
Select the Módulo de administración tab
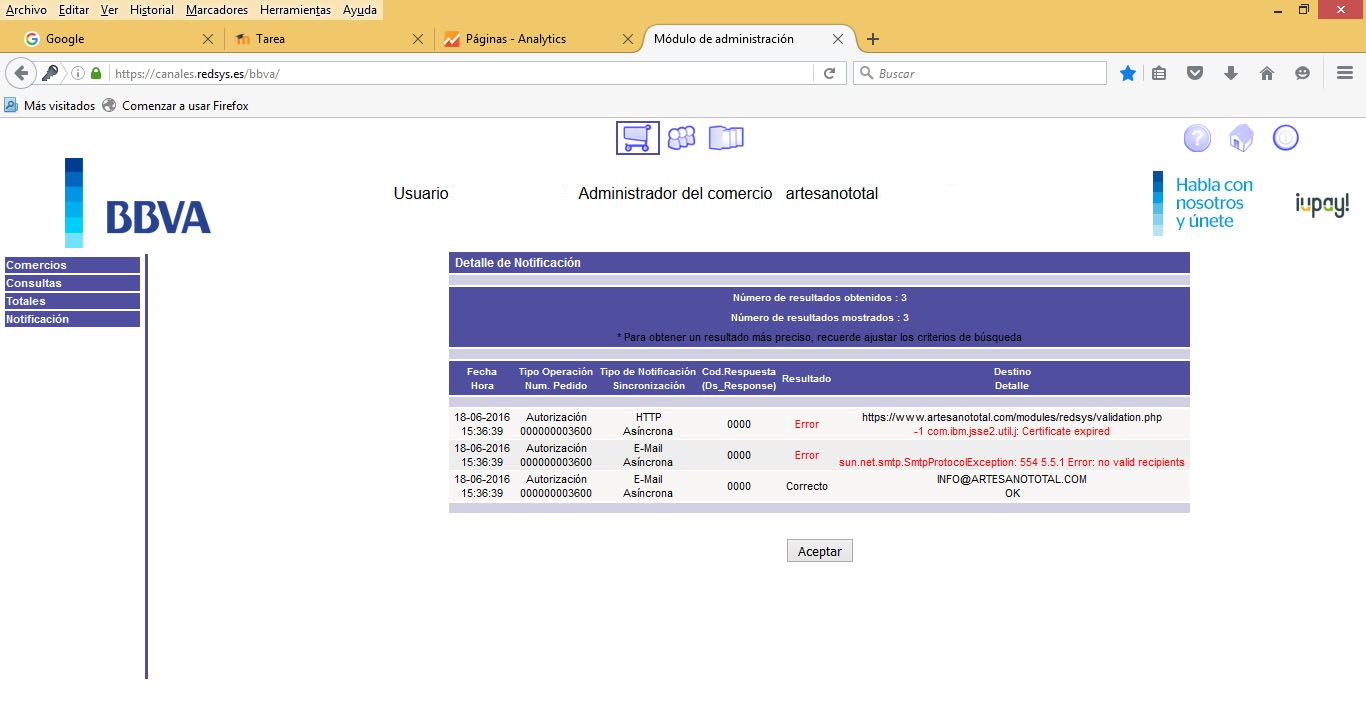click(748, 39)
